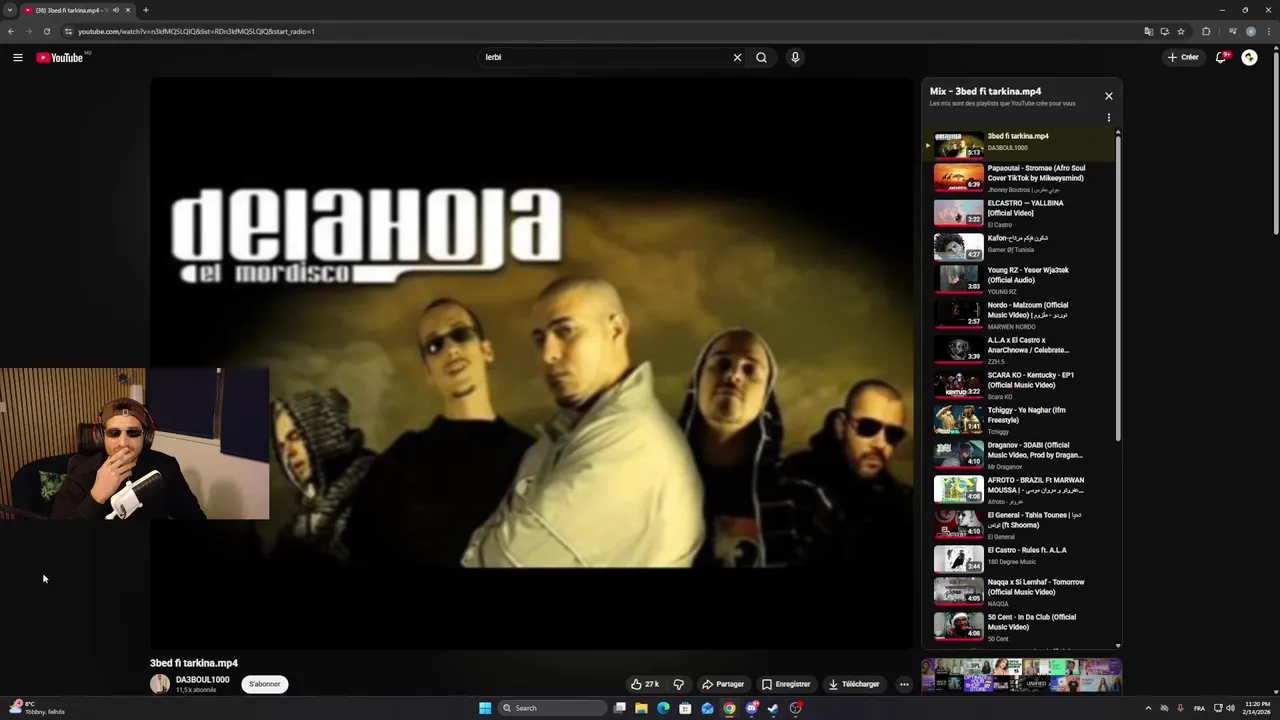Play Nordo - Malzoum music video

tap(1020, 314)
